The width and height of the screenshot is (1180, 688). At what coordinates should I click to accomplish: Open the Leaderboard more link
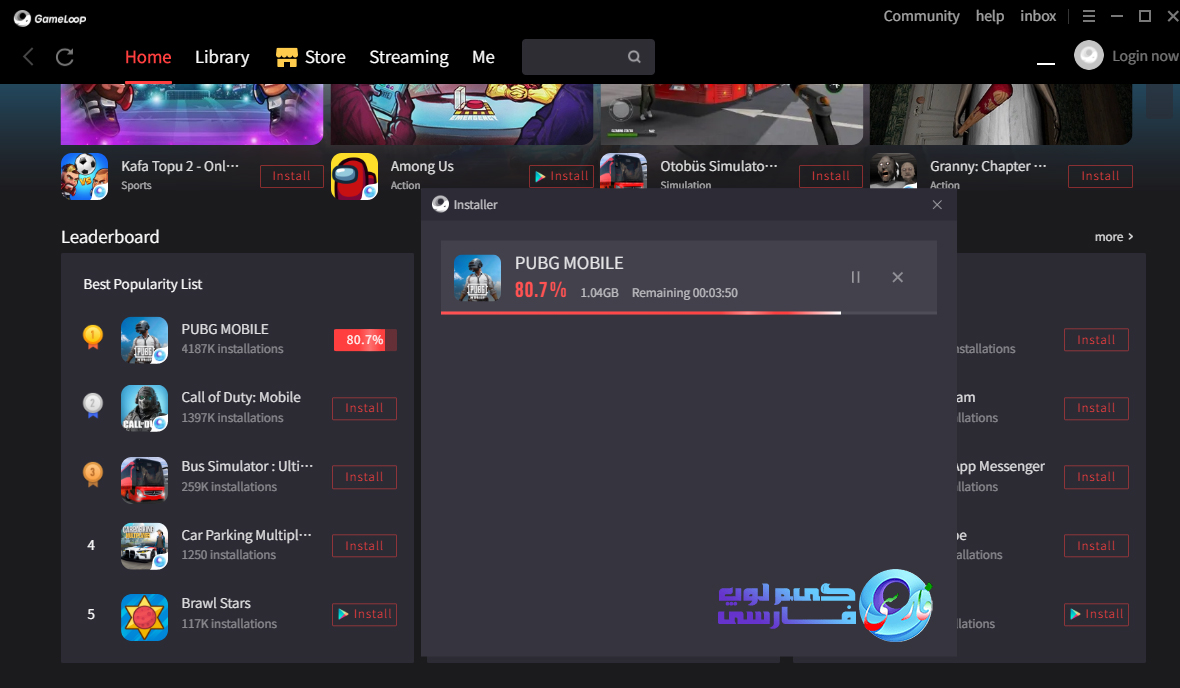(x=1113, y=237)
